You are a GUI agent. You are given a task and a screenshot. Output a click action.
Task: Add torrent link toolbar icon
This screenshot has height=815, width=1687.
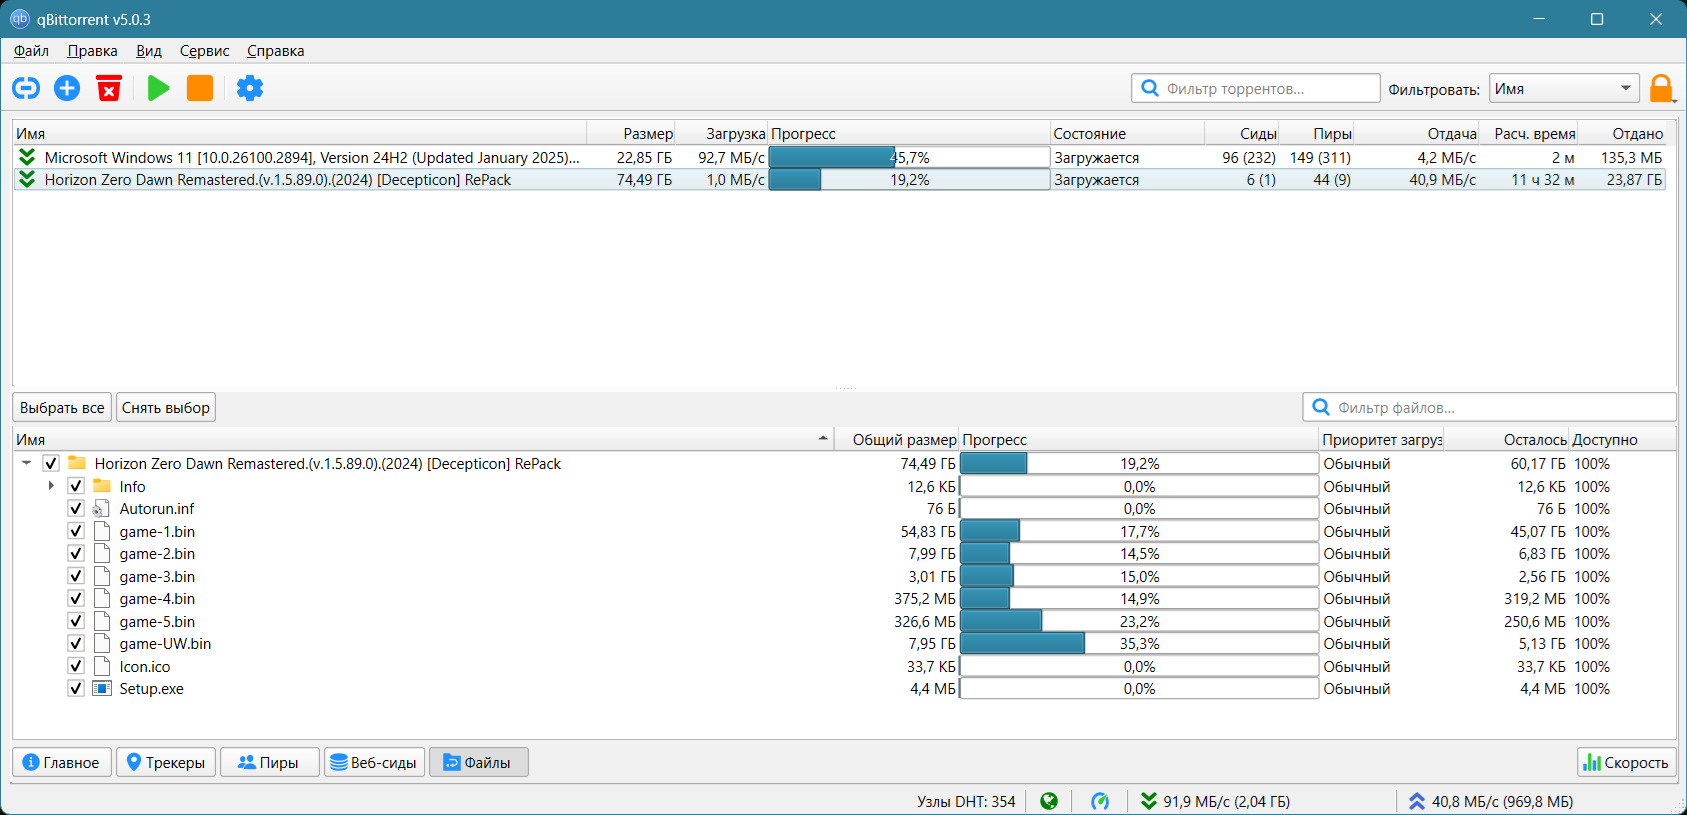[26, 88]
